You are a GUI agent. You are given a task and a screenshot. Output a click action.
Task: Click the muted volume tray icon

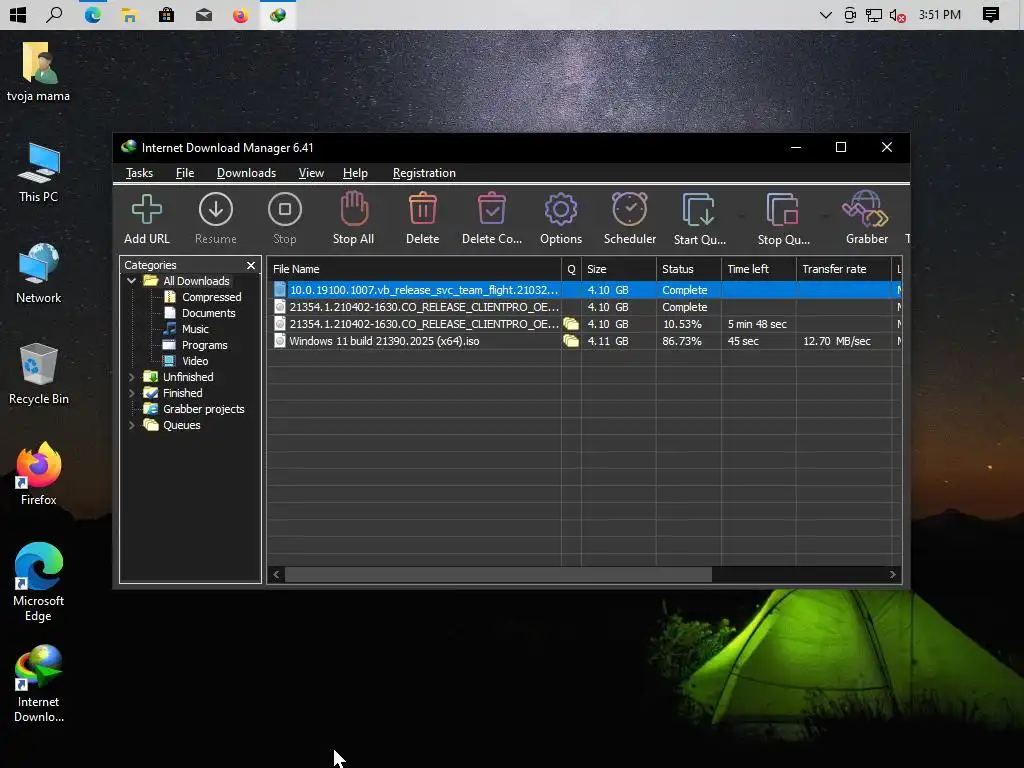(x=897, y=14)
